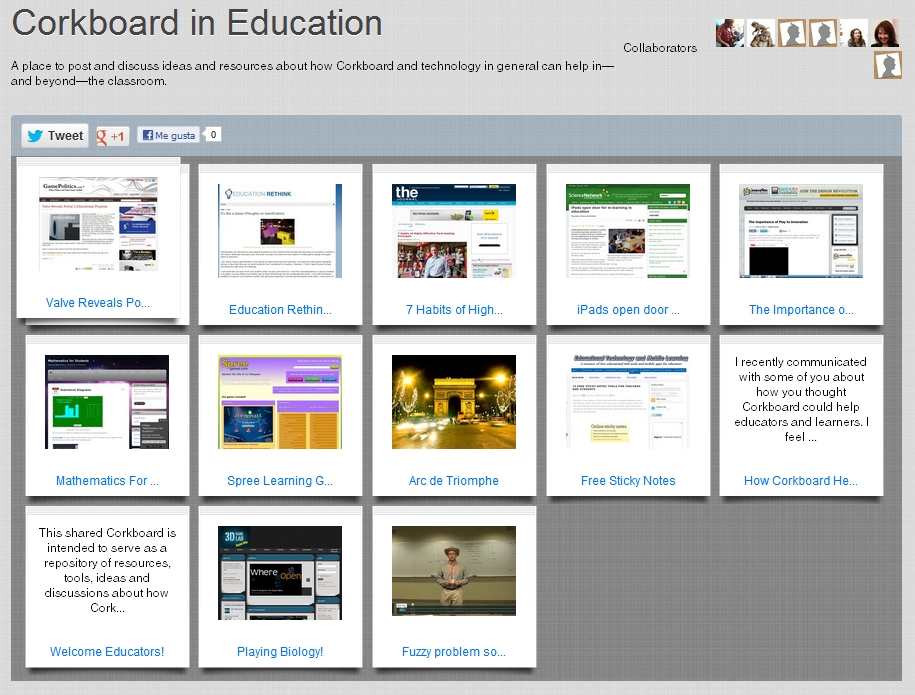Click the Facebook like count bubble
This screenshot has width=915, height=695.
[x=213, y=134]
